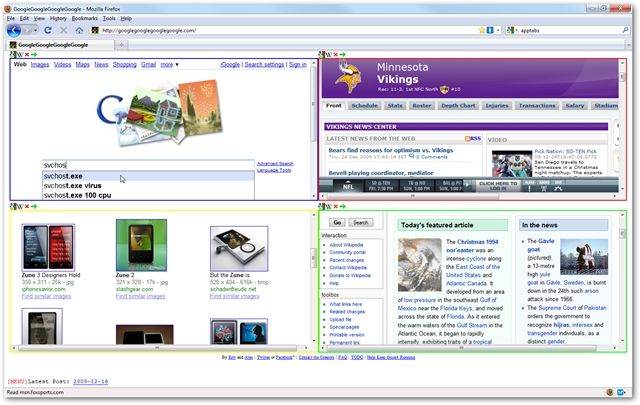640x405 pixels.
Task: Click green arrow above the Google pane
Action: pyautogui.click(x=34, y=54)
